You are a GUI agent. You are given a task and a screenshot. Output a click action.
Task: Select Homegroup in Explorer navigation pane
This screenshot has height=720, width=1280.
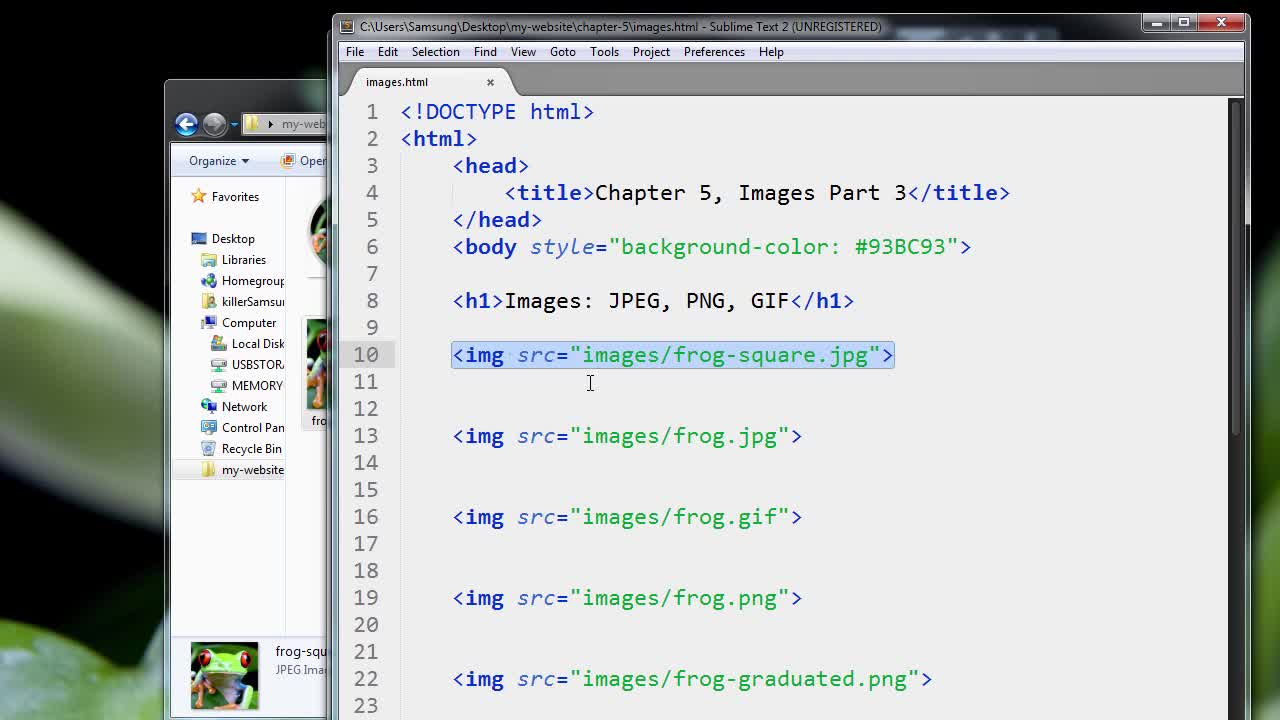253,281
